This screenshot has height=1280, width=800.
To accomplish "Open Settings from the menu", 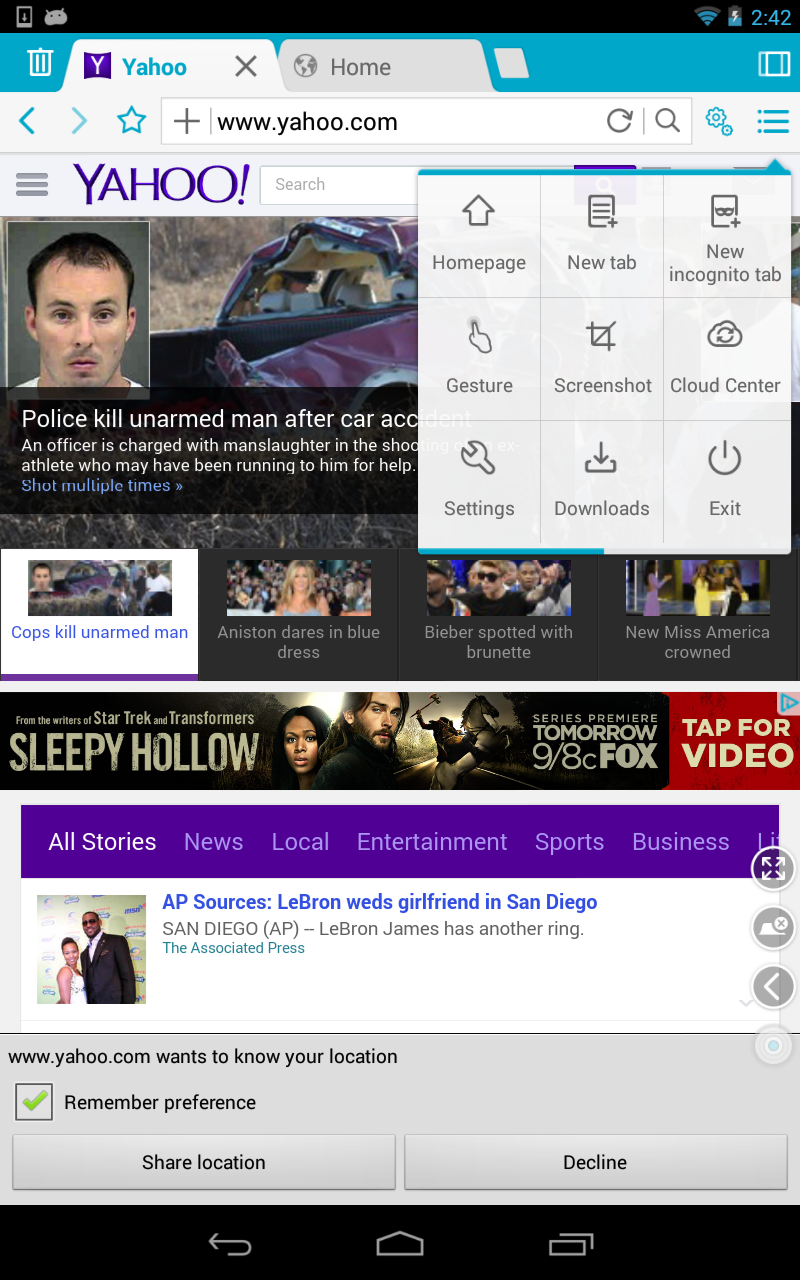I will click(479, 482).
